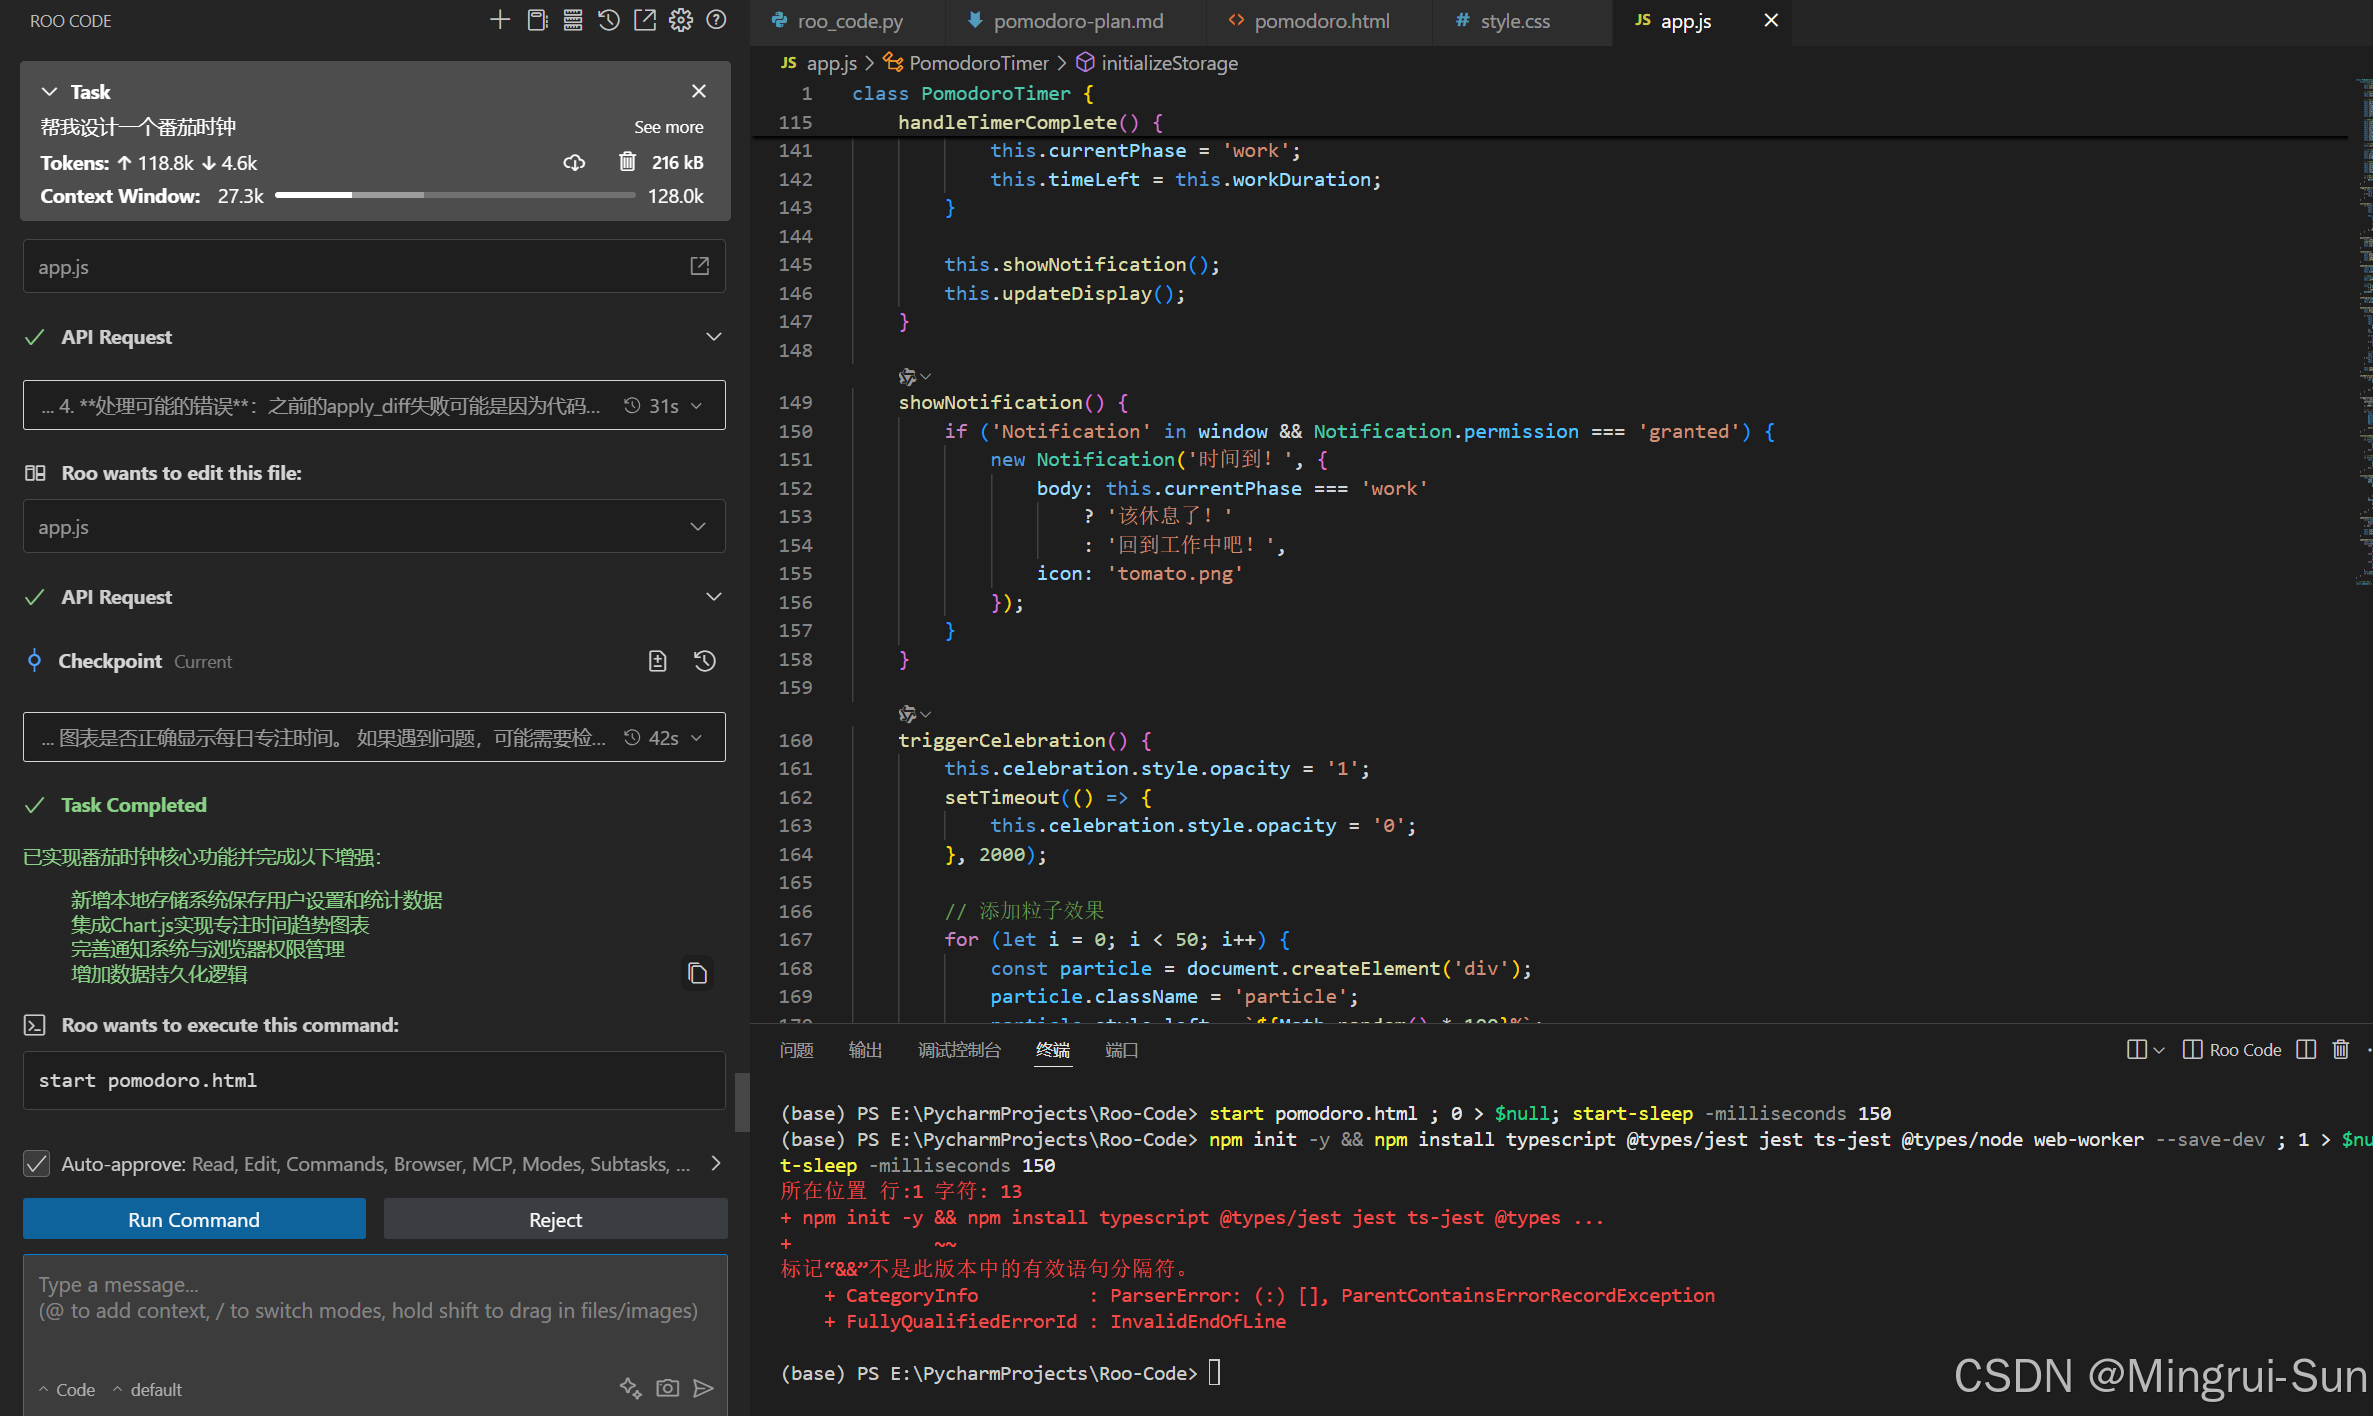Open Roo Code settings gear
The width and height of the screenshot is (2373, 1416).
(681, 20)
